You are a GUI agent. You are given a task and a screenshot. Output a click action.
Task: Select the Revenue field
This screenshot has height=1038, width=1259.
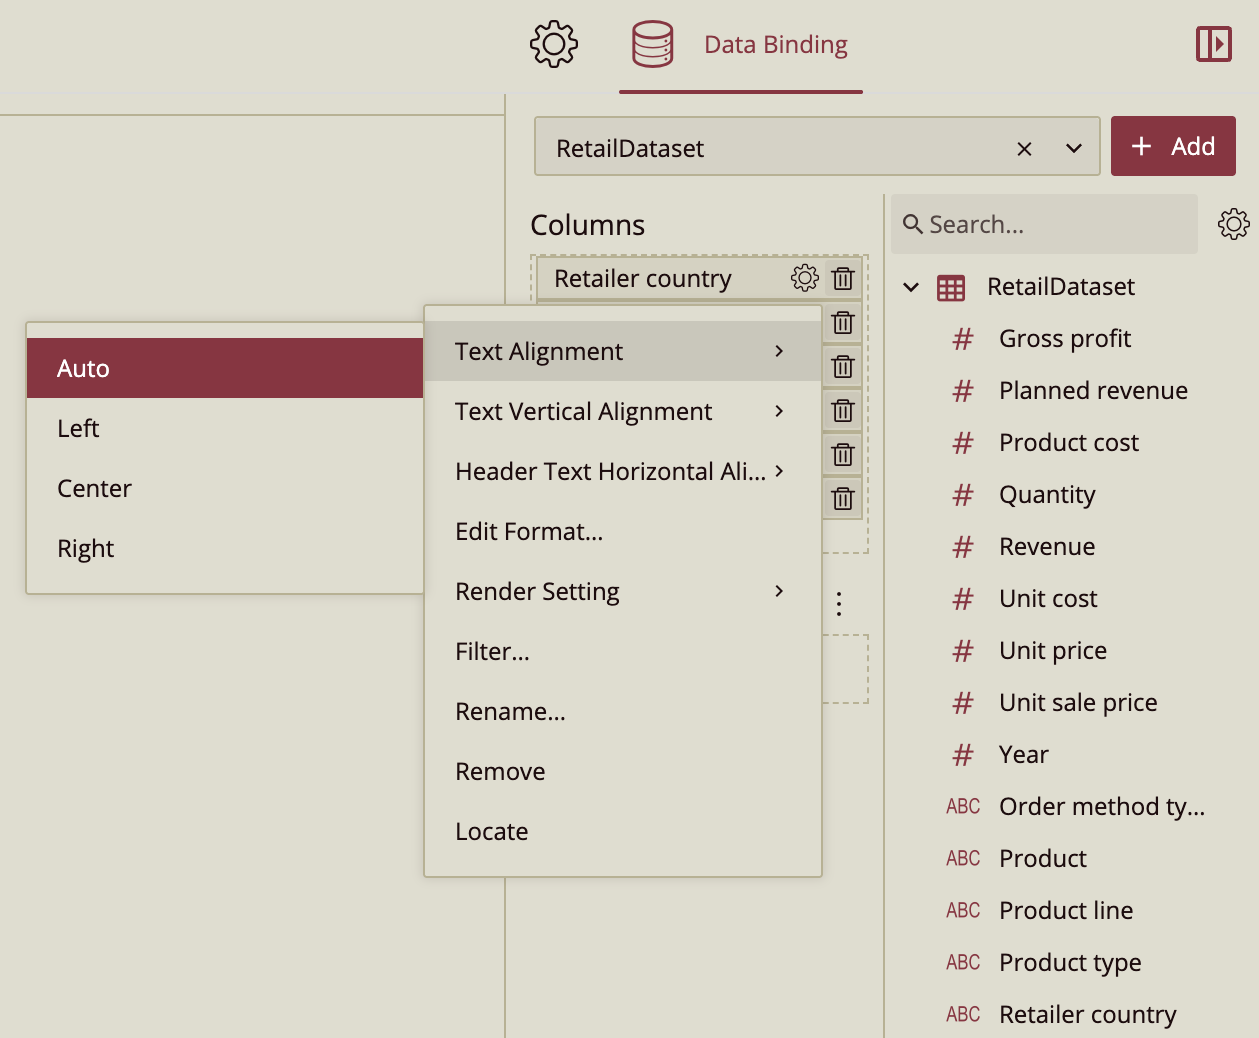coord(1047,547)
